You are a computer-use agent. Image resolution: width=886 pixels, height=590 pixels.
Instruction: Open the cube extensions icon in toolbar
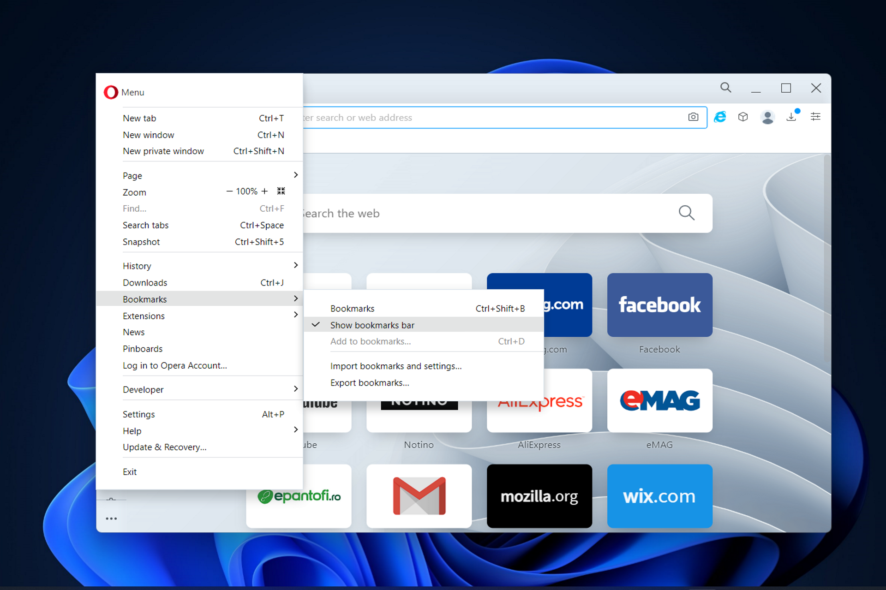[x=743, y=117]
